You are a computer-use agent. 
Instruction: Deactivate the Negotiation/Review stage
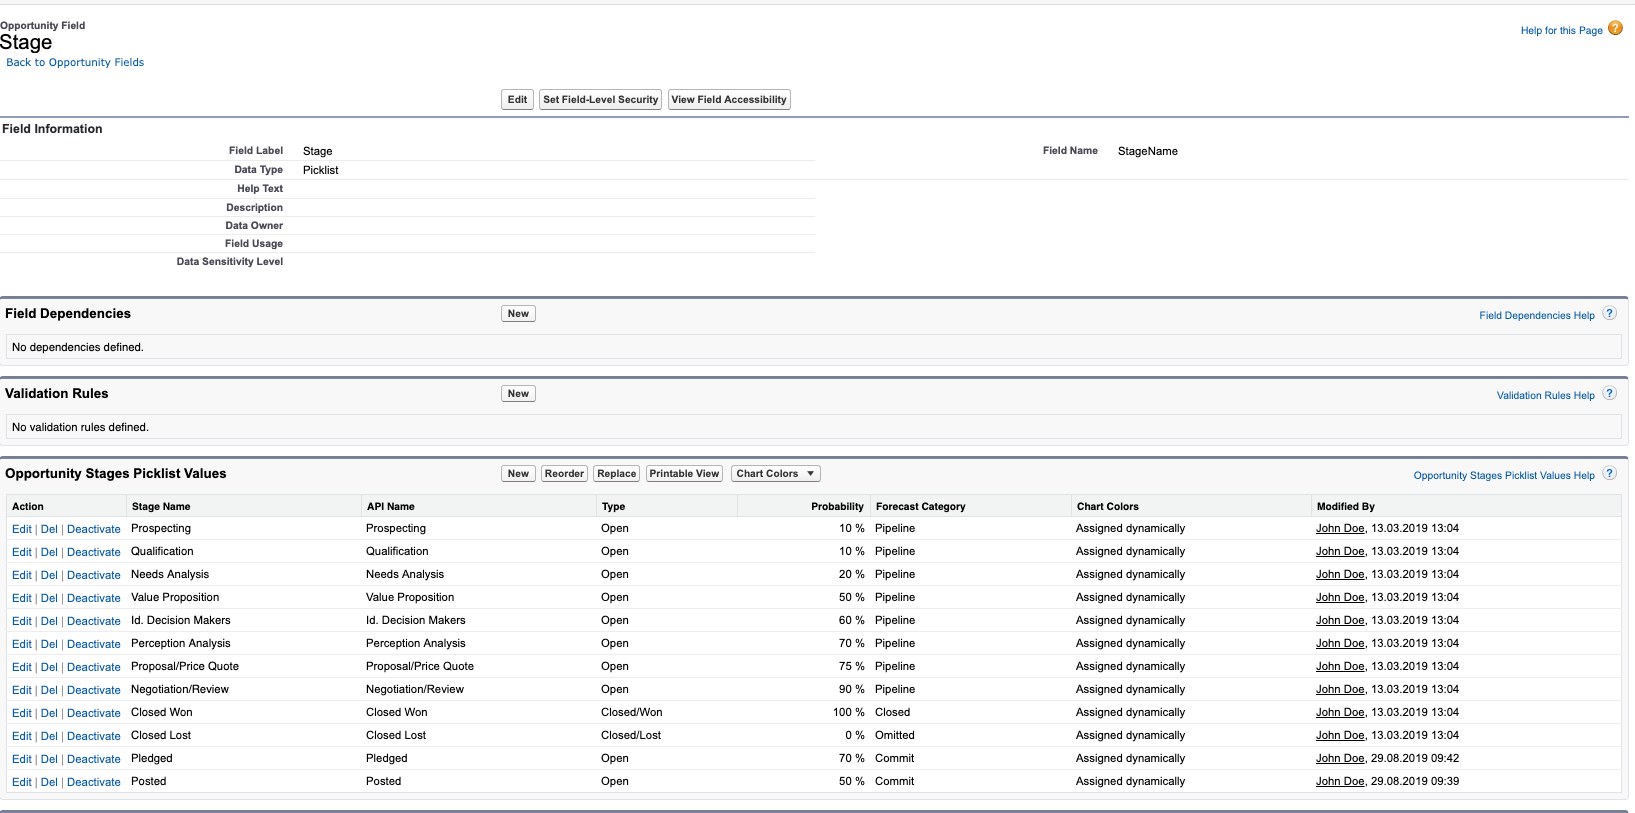pyautogui.click(x=94, y=690)
